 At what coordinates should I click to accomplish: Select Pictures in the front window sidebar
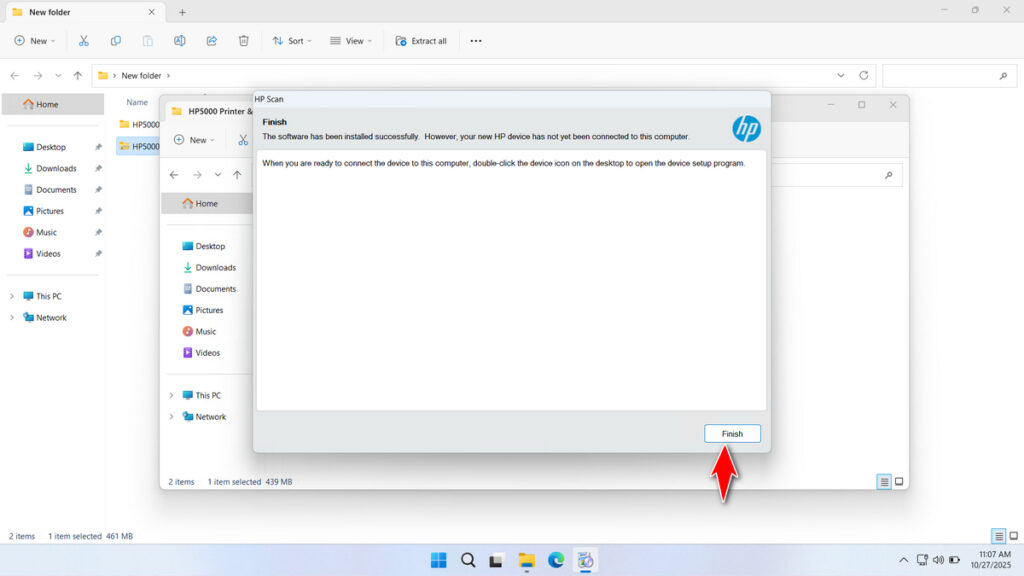coord(209,310)
